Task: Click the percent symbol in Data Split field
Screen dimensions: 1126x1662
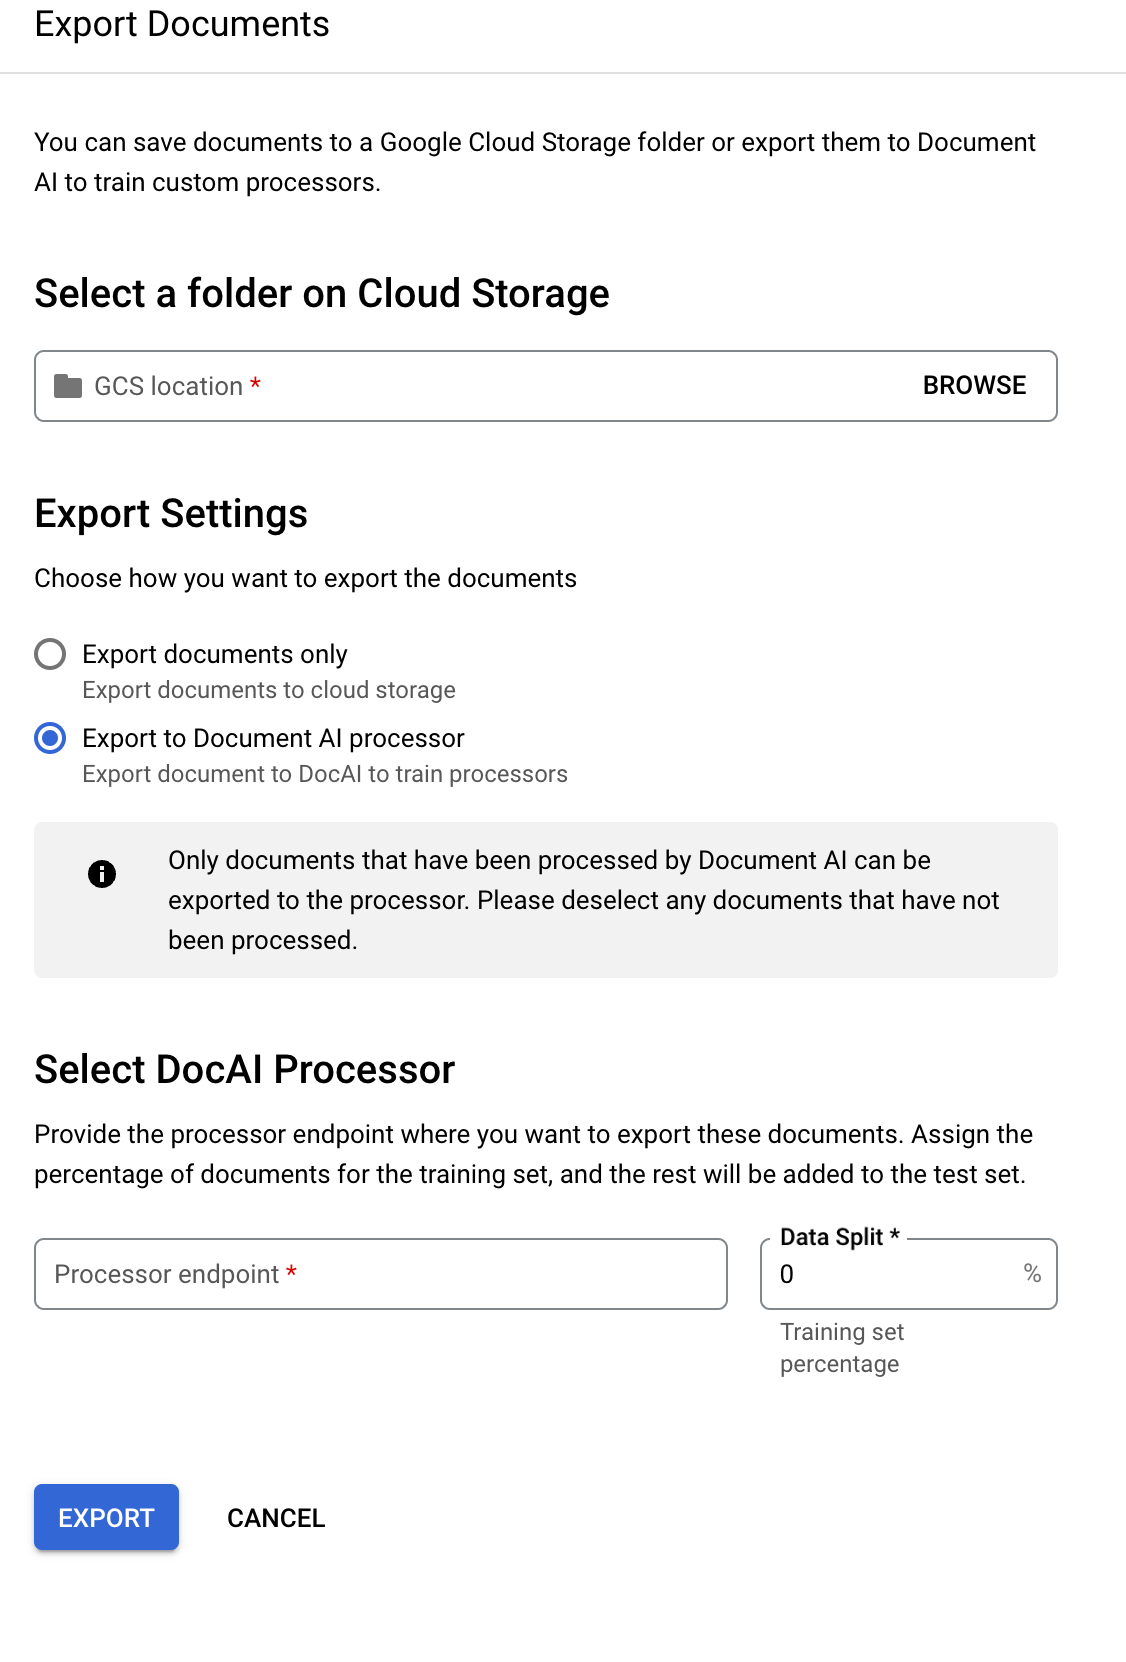Action: [1032, 1273]
